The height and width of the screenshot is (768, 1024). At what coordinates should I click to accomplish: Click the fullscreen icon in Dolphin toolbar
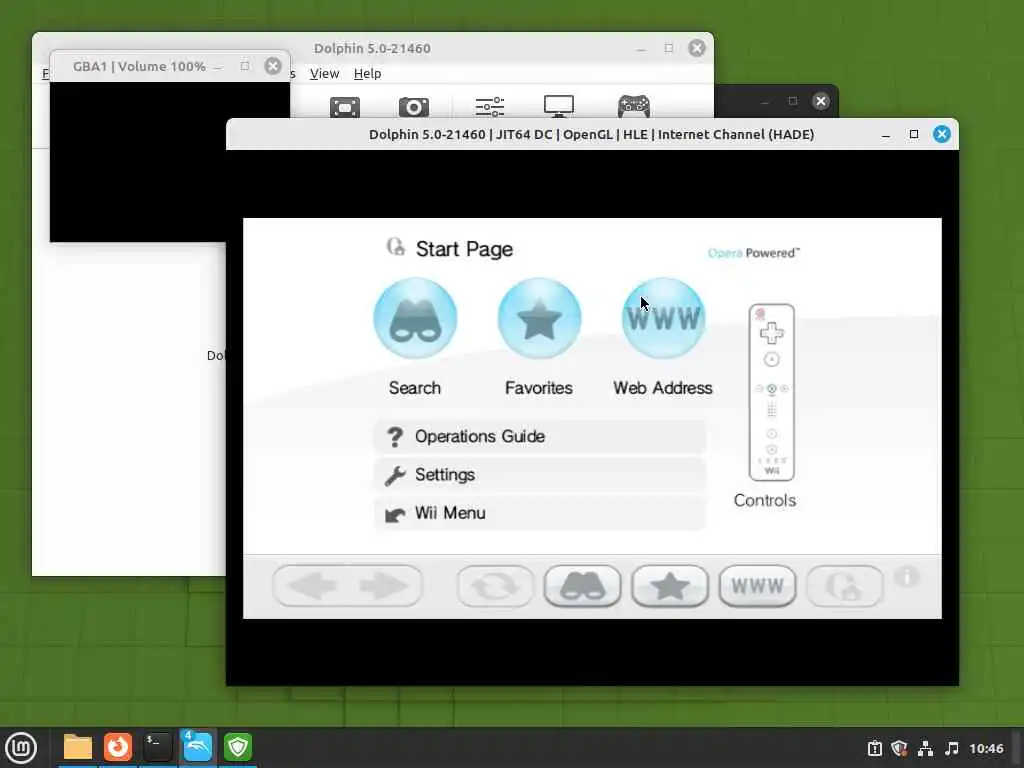tap(345, 106)
